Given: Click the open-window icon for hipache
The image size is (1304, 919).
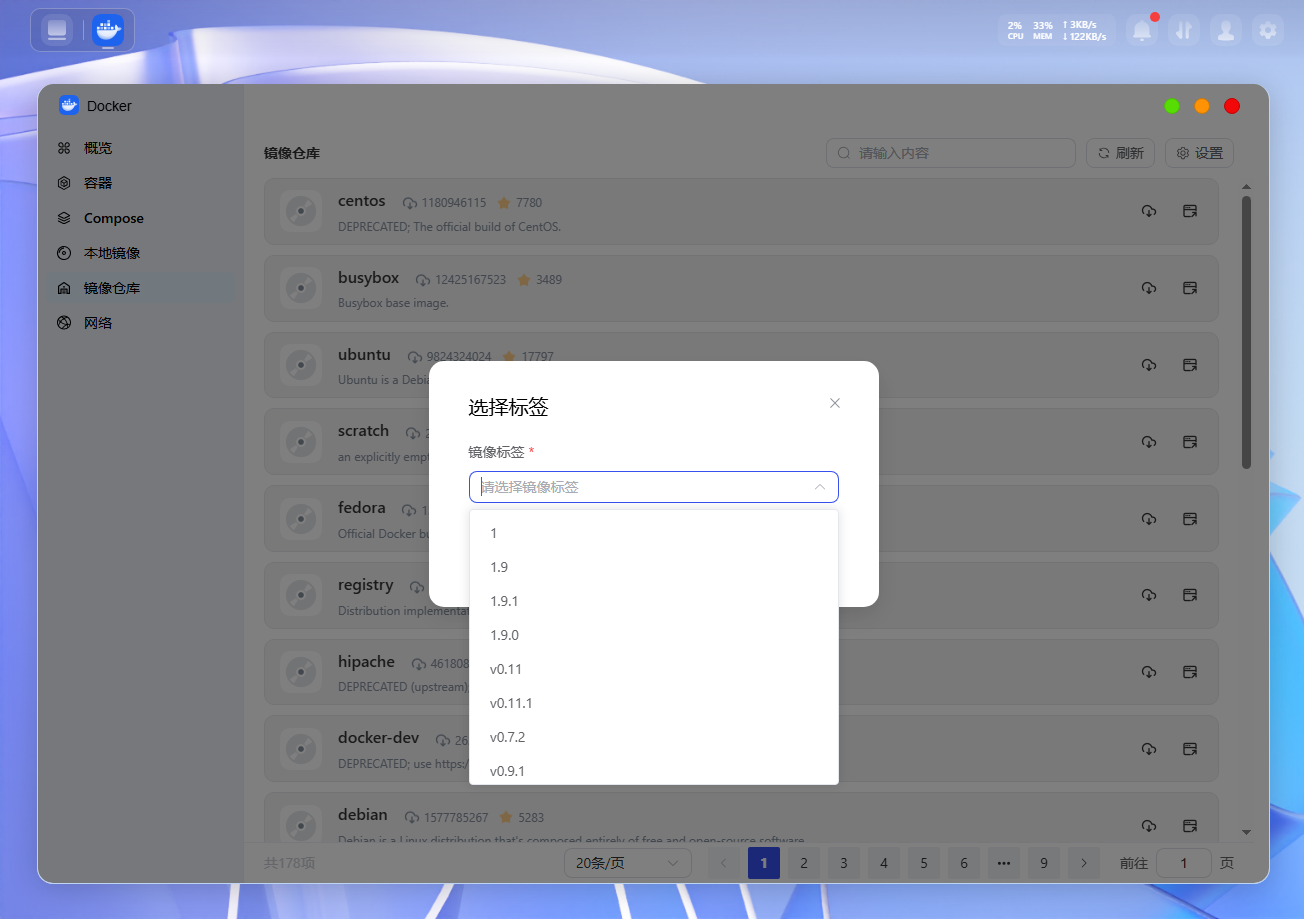Looking at the screenshot, I should [1190, 672].
